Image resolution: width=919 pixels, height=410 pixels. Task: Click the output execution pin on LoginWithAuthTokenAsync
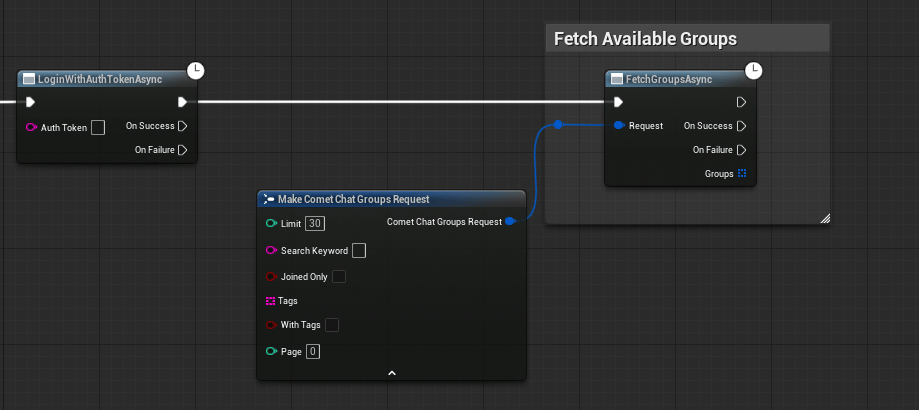click(182, 102)
